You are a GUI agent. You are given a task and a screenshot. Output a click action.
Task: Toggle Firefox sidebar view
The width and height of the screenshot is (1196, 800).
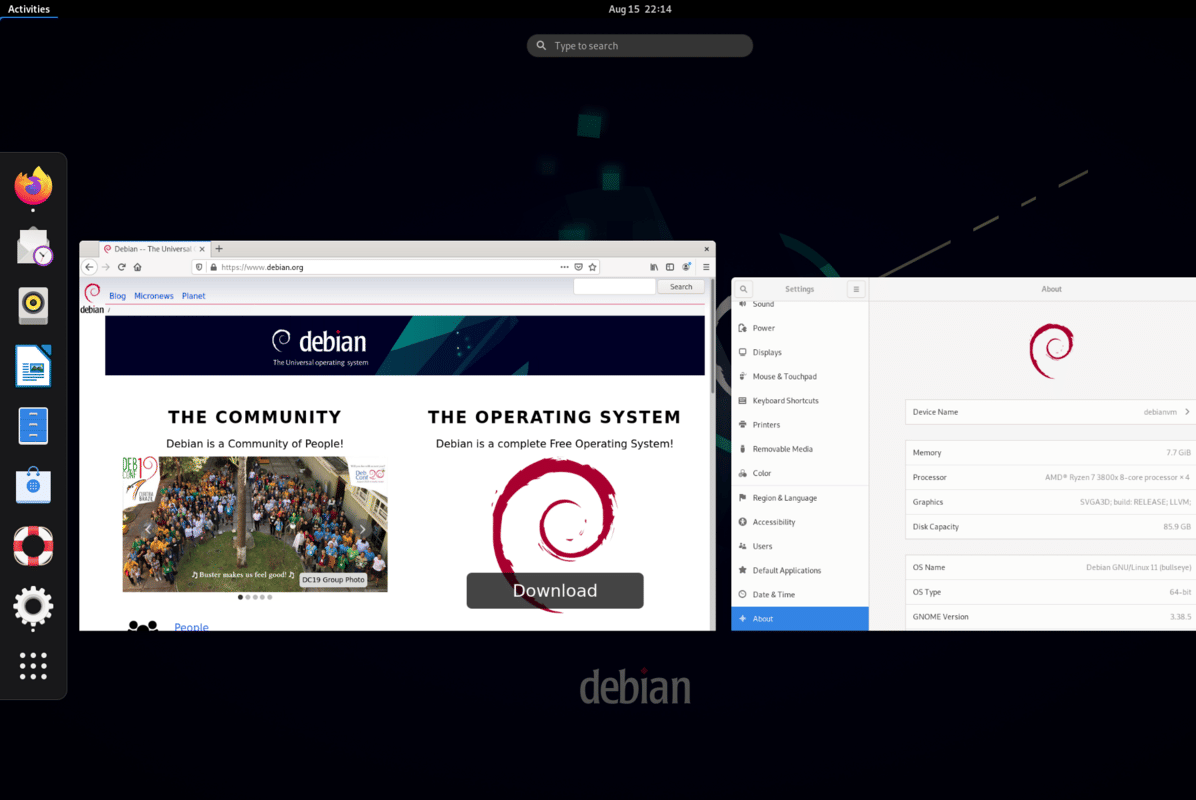[670, 267]
